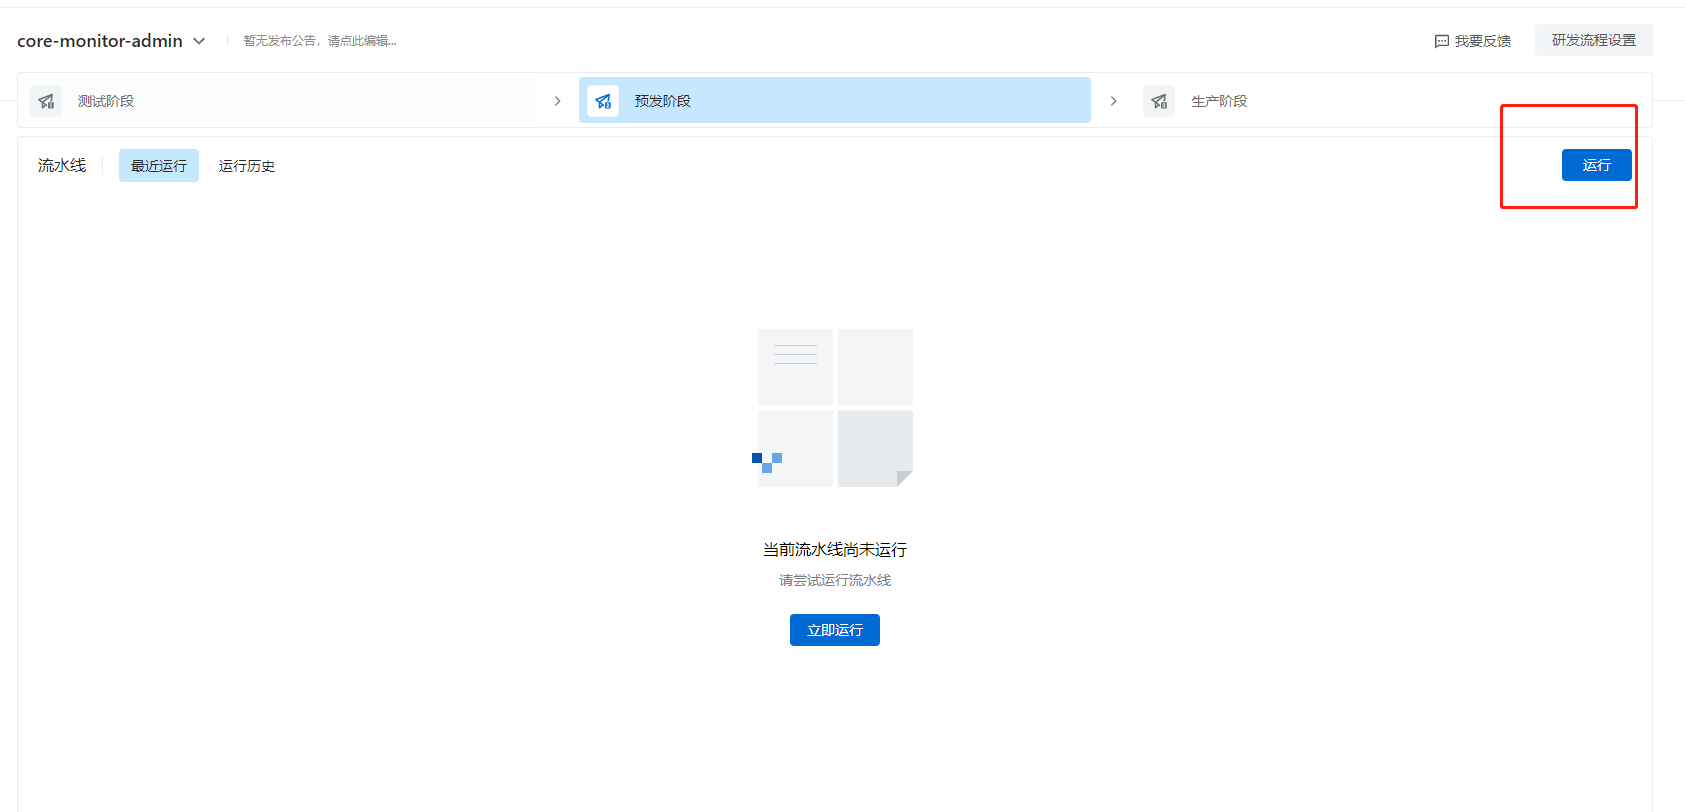Select the 预发阶段 stage
The height and width of the screenshot is (812, 1685).
pyautogui.click(x=835, y=101)
